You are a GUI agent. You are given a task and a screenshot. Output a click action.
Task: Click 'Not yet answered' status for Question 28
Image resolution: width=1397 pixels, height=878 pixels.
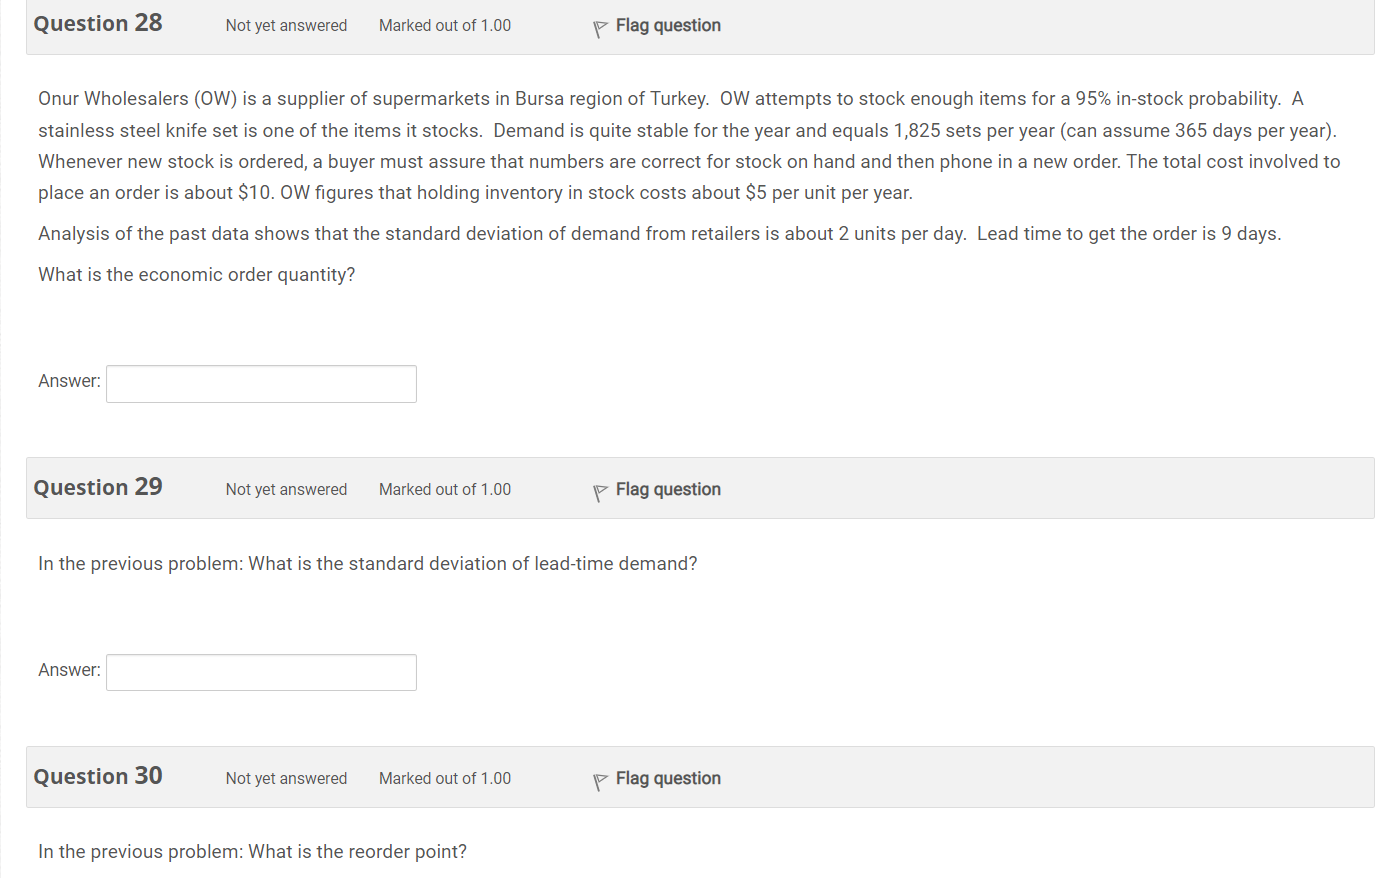286,25
